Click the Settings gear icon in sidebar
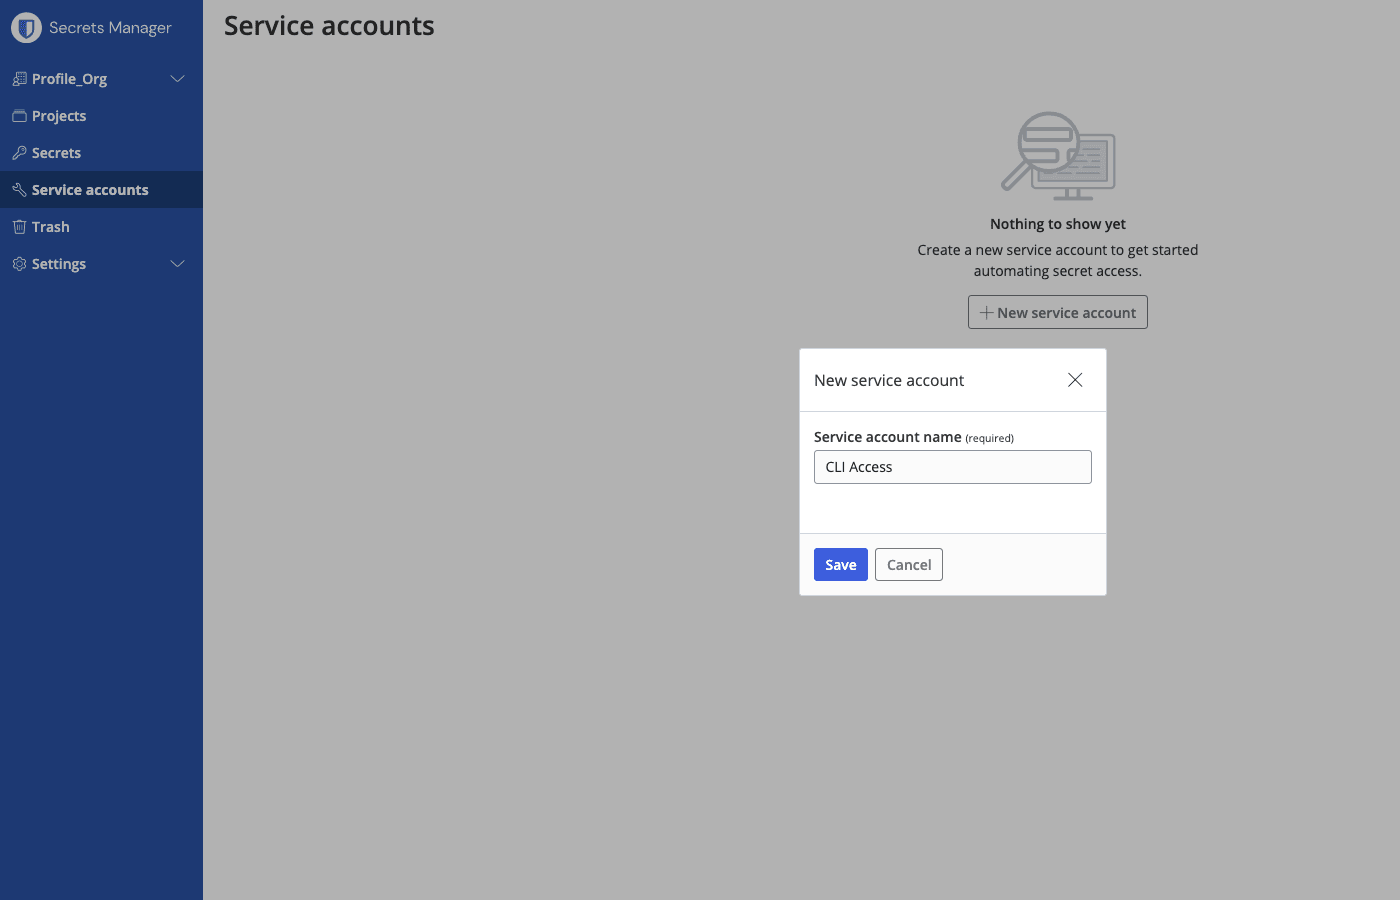Image resolution: width=1400 pixels, height=900 pixels. 18,263
